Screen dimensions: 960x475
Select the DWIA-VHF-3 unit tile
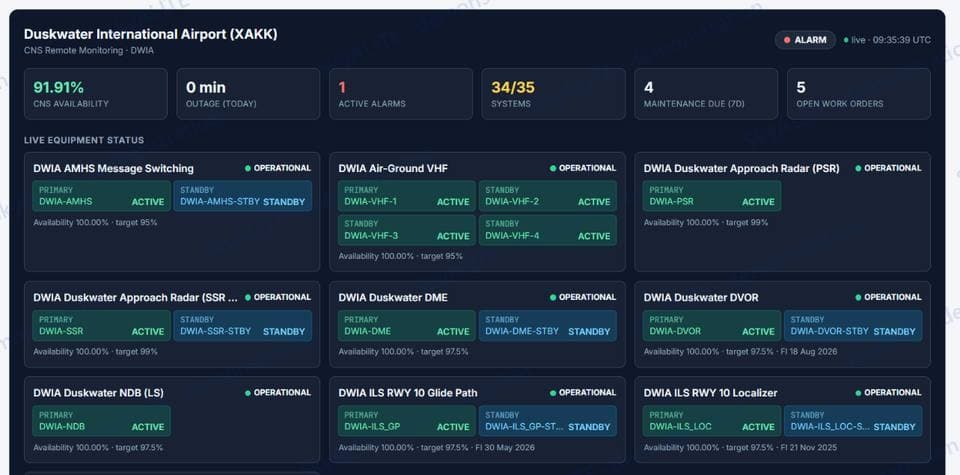coord(407,230)
